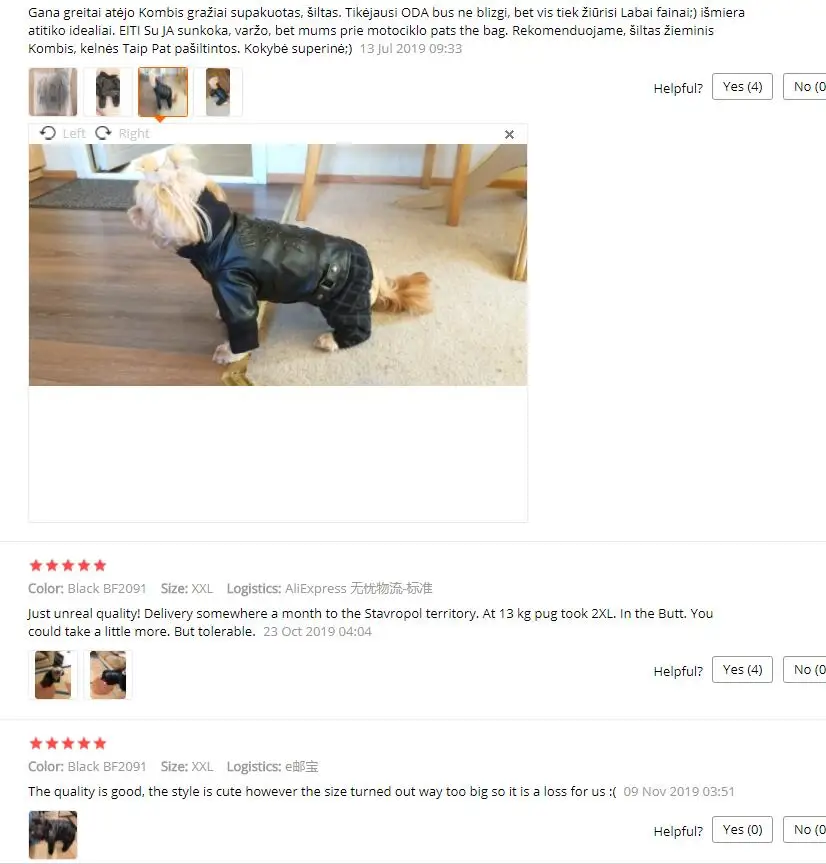Open the fourth thumbnail in the first review
826x864 pixels.
pos(218,92)
